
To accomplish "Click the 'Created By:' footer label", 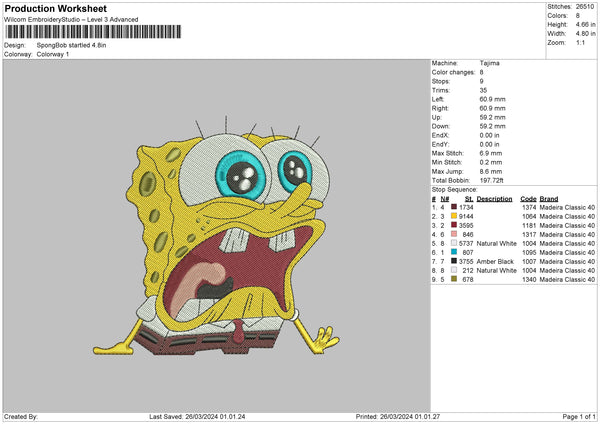I will point(21,416).
